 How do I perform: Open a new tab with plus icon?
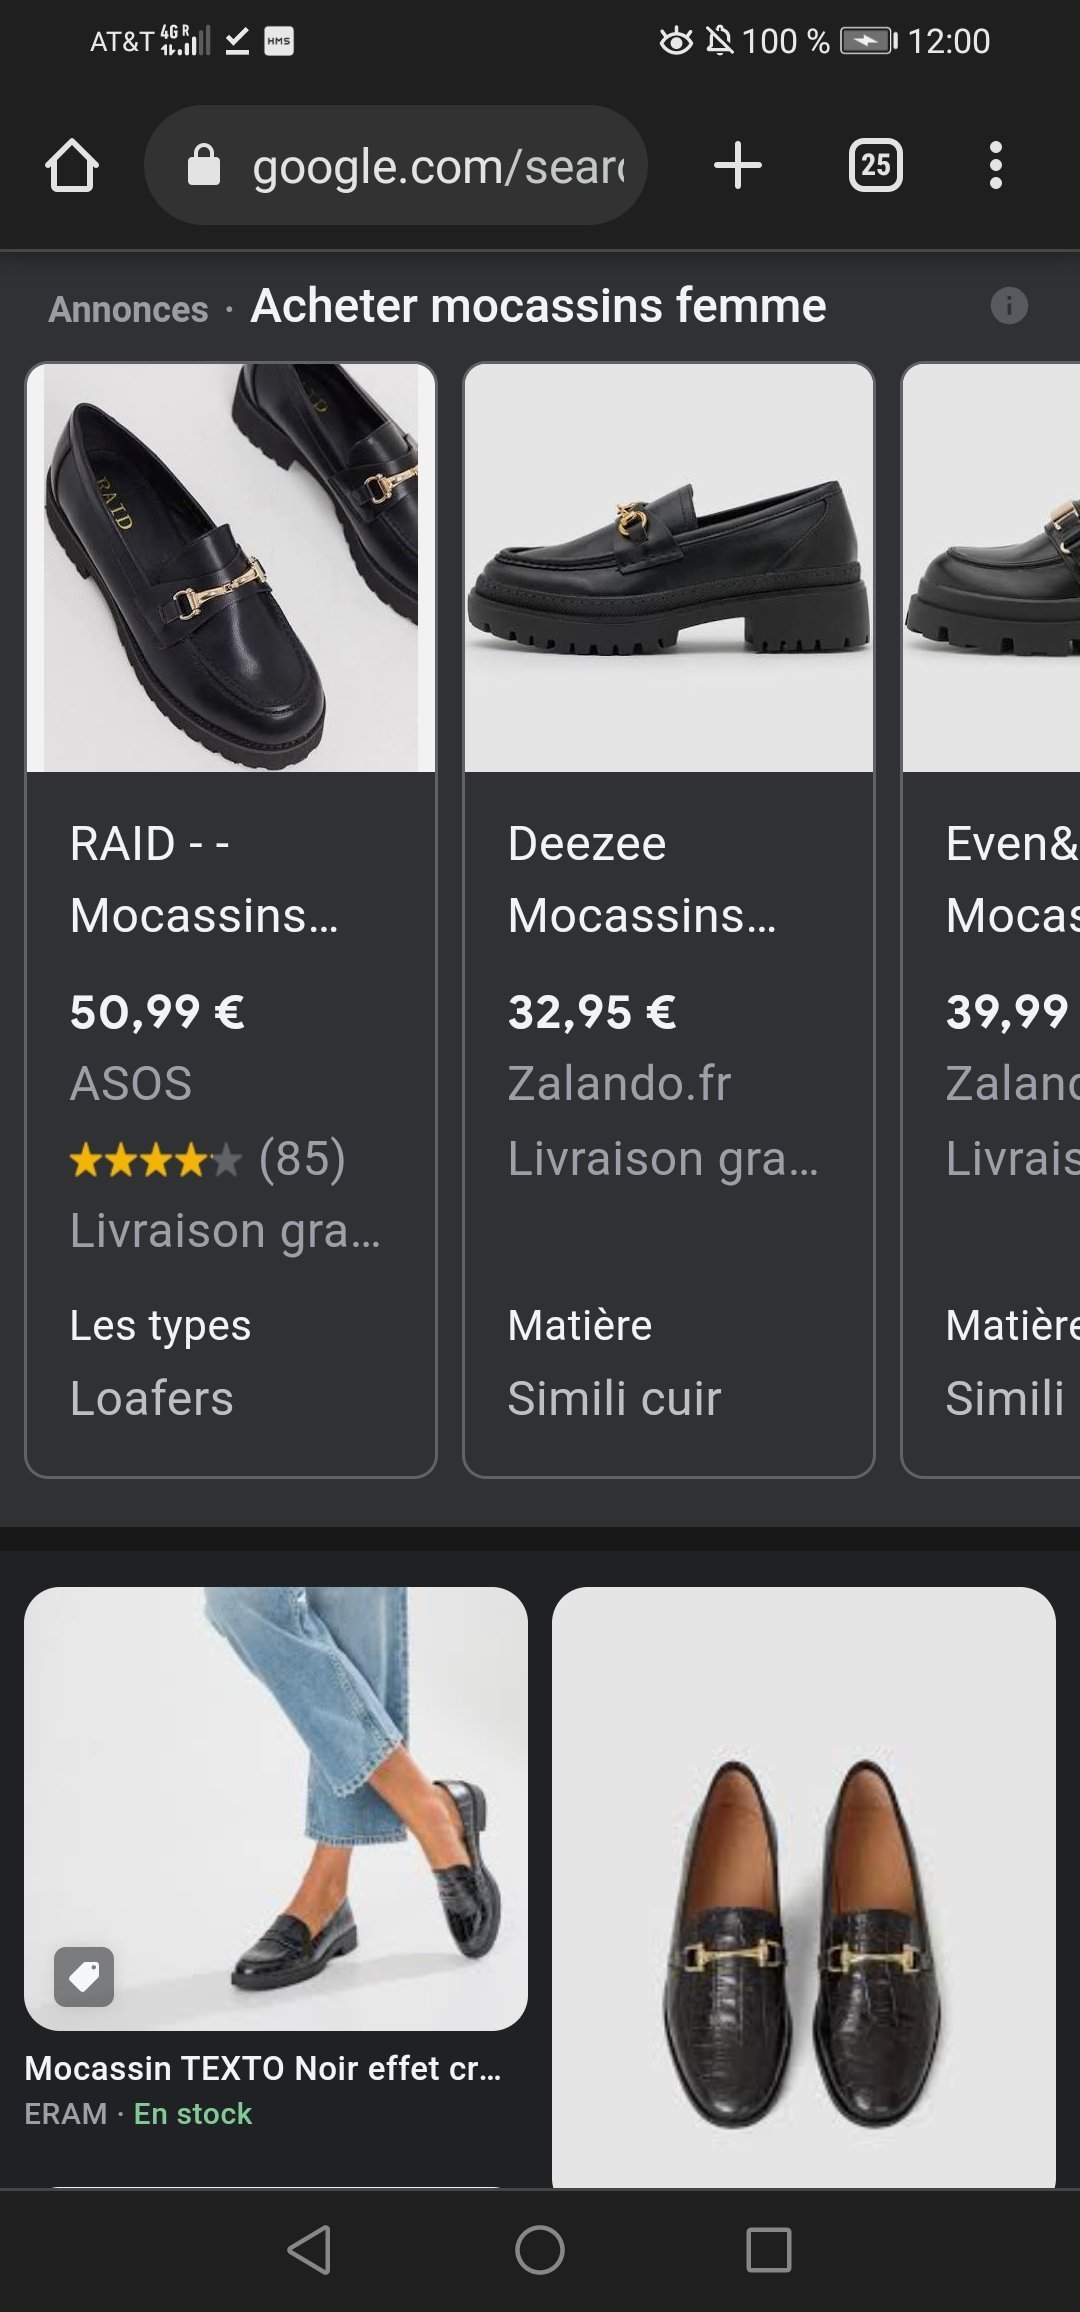click(738, 166)
